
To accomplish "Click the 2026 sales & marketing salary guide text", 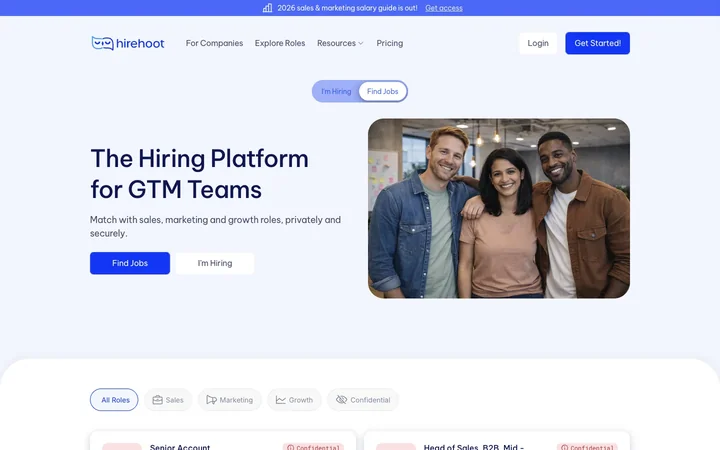I will [x=347, y=8].
